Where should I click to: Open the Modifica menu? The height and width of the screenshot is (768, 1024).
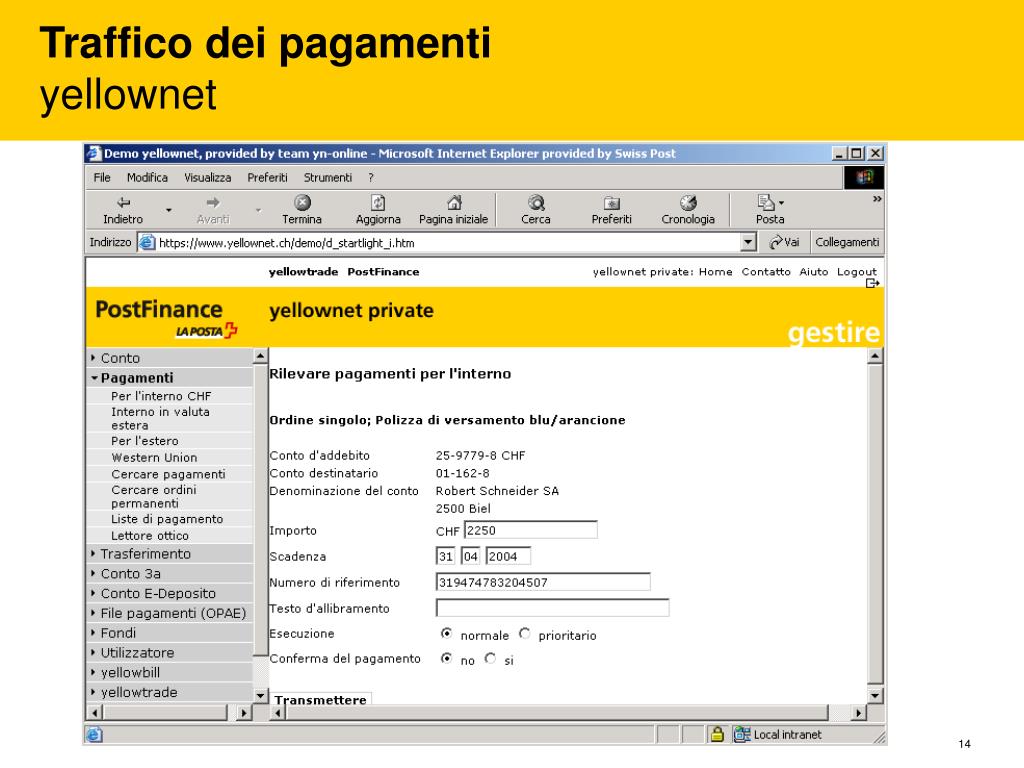pos(147,178)
